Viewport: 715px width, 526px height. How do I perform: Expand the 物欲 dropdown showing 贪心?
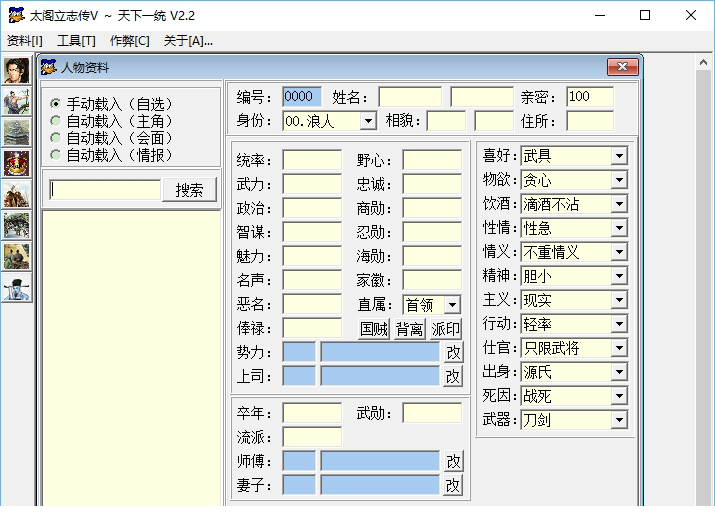coord(619,180)
